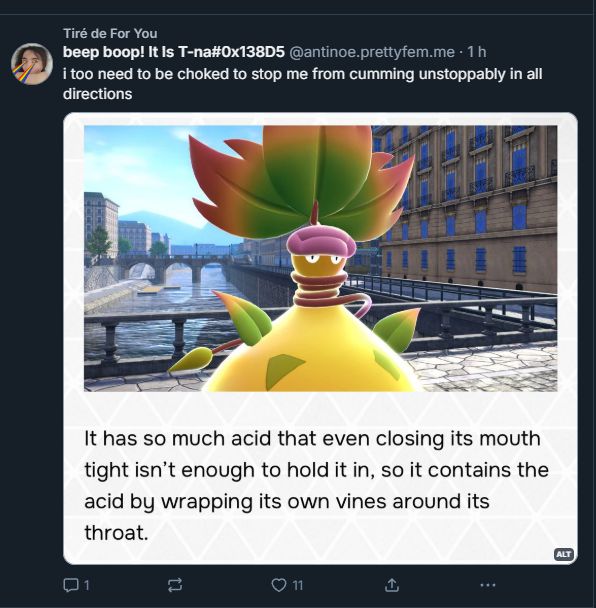The width and height of the screenshot is (596, 608).
Task: Visit the @antinoe.prettyfem.me handle link
Action: [x=371, y=52]
